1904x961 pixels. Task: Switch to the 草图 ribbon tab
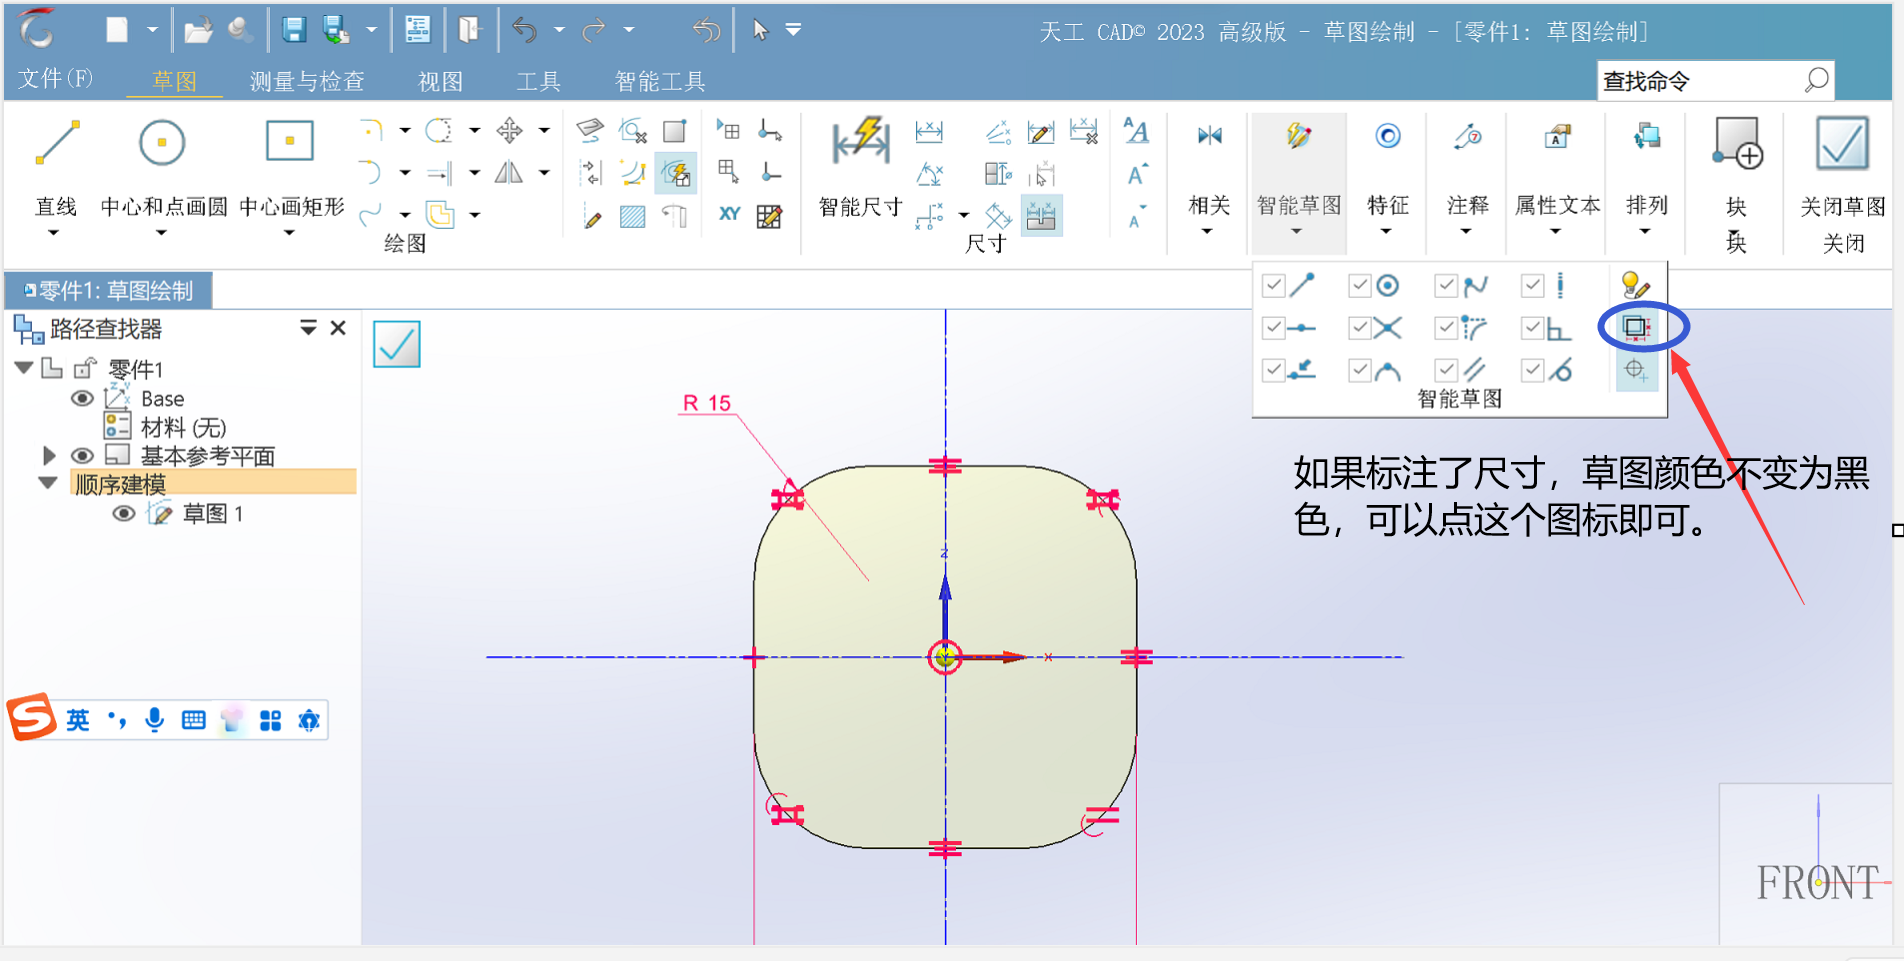174,81
